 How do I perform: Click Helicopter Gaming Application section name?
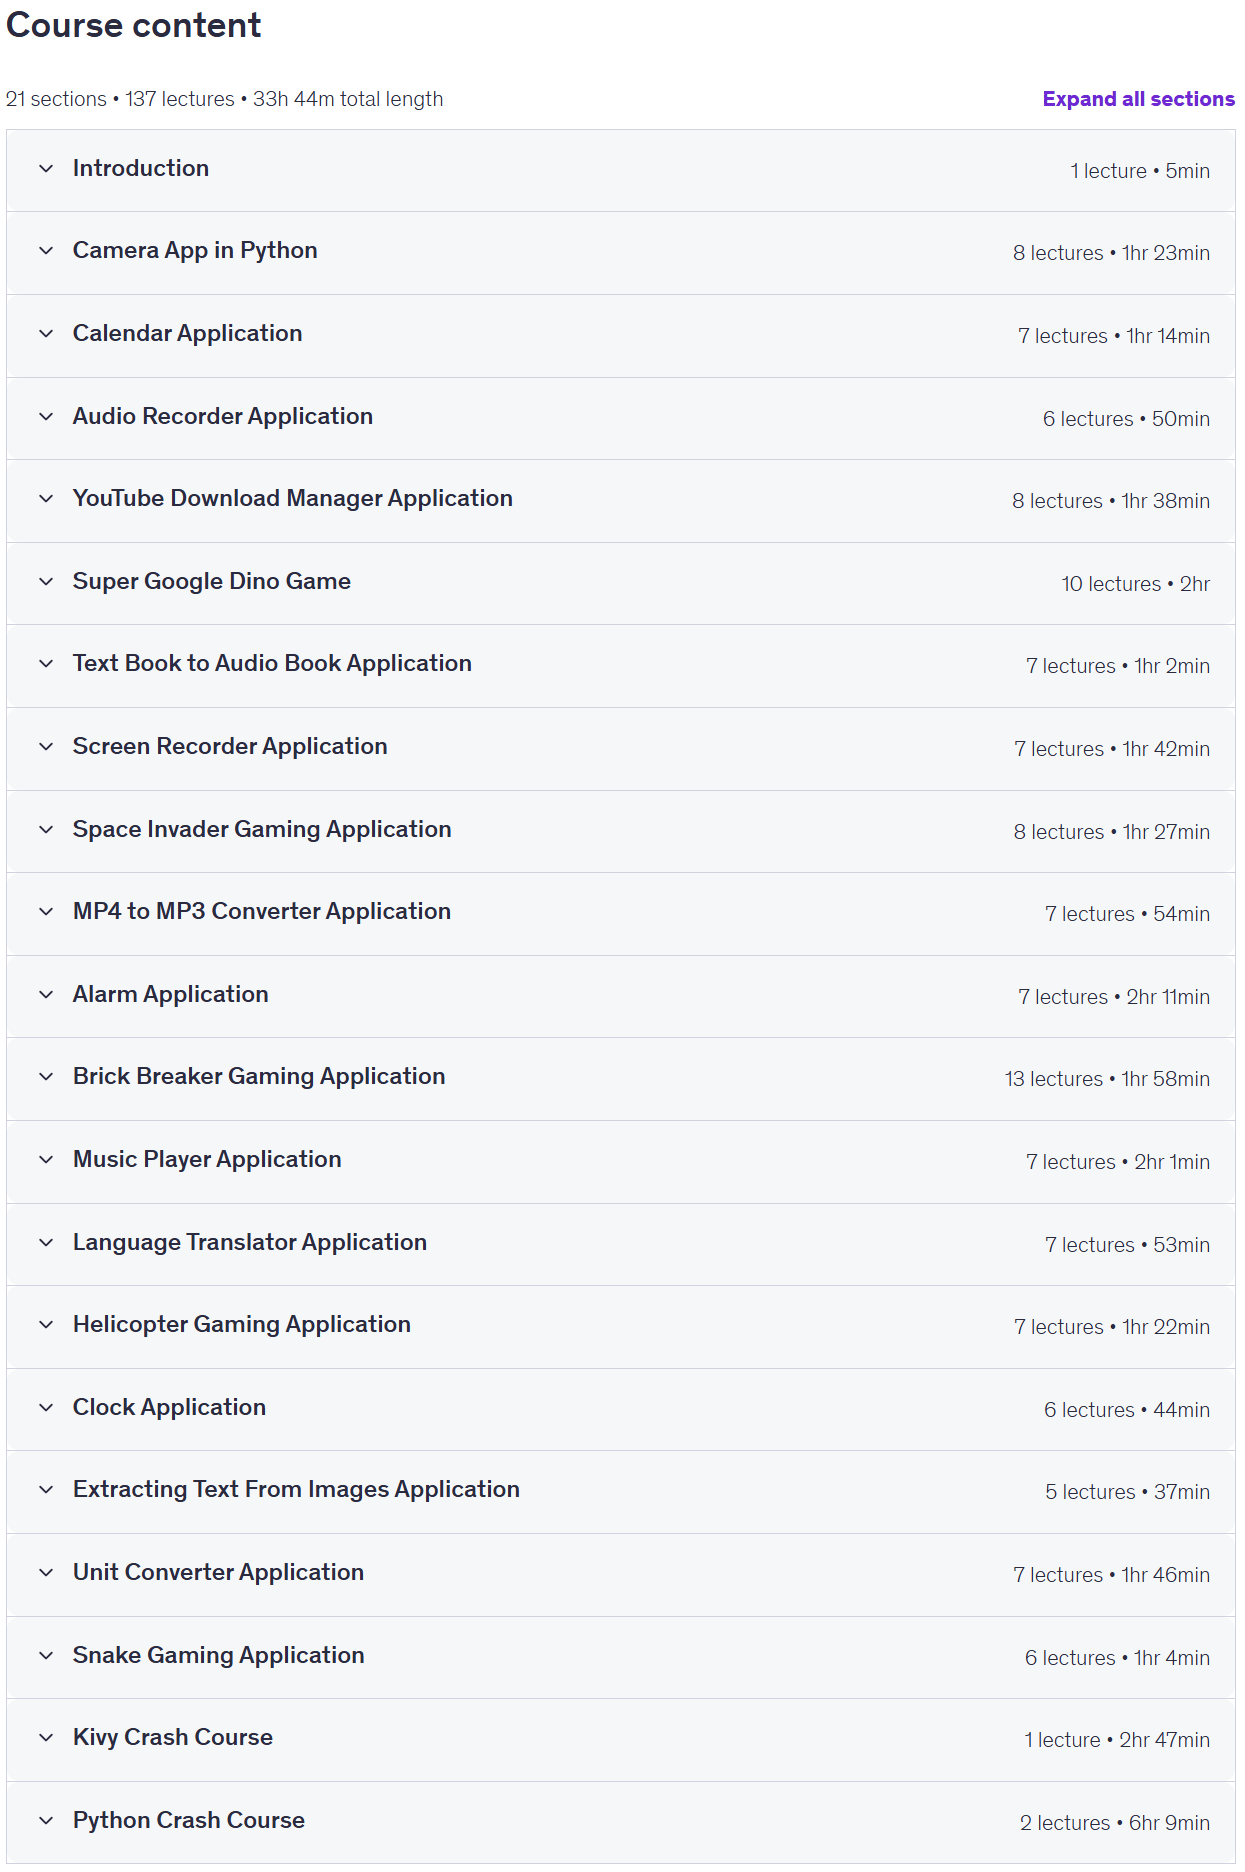[x=242, y=1325]
